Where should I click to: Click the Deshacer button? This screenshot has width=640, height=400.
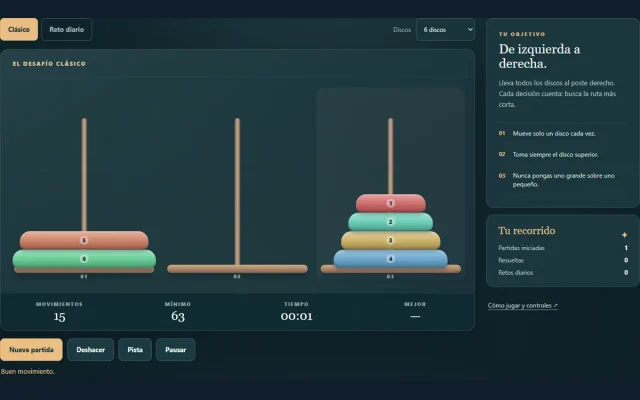[90, 350]
